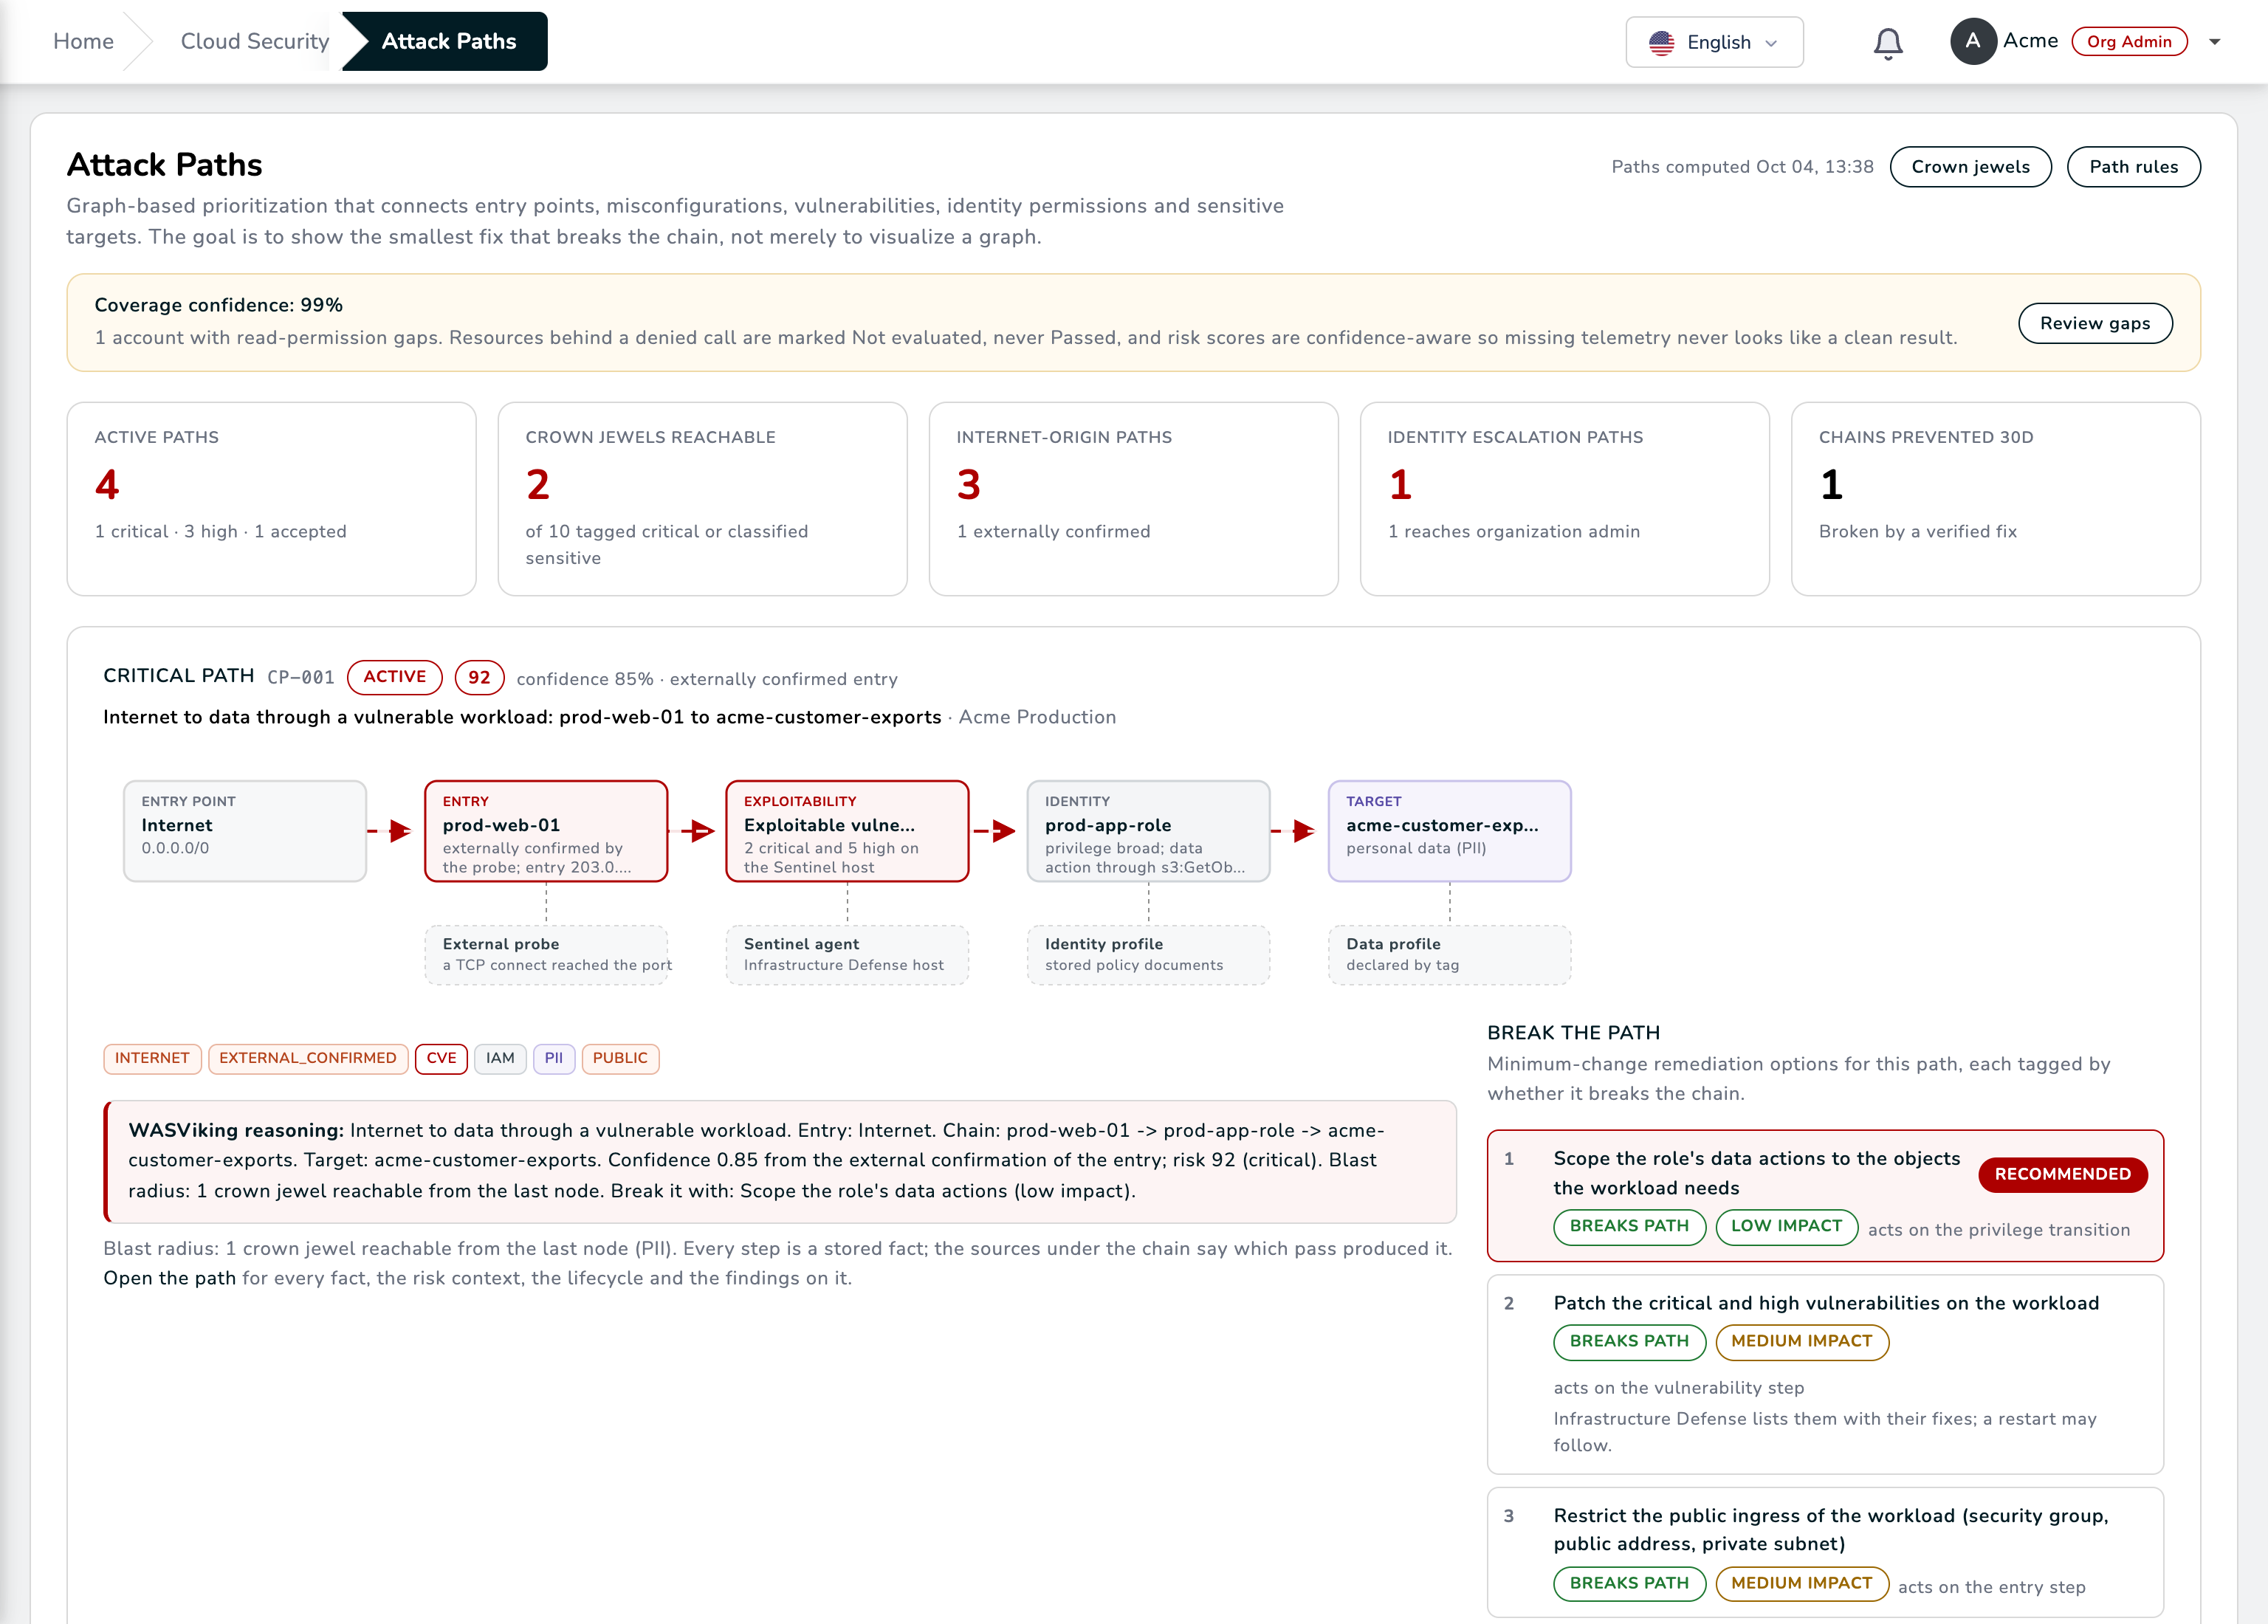The width and height of the screenshot is (2268, 1624).
Task: Open Cloud Security breadcrumb
Action: pos(254,41)
